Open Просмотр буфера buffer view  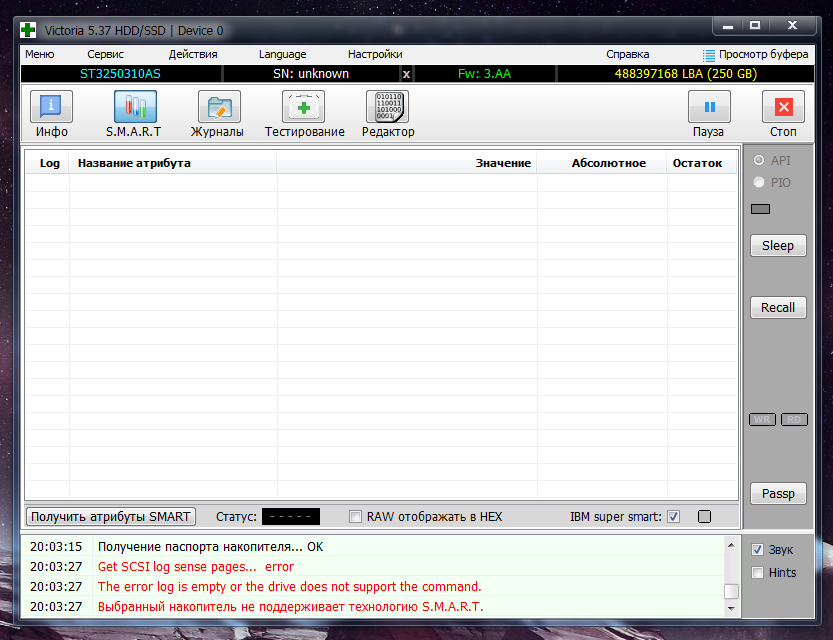pyautogui.click(x=755, y=54)
